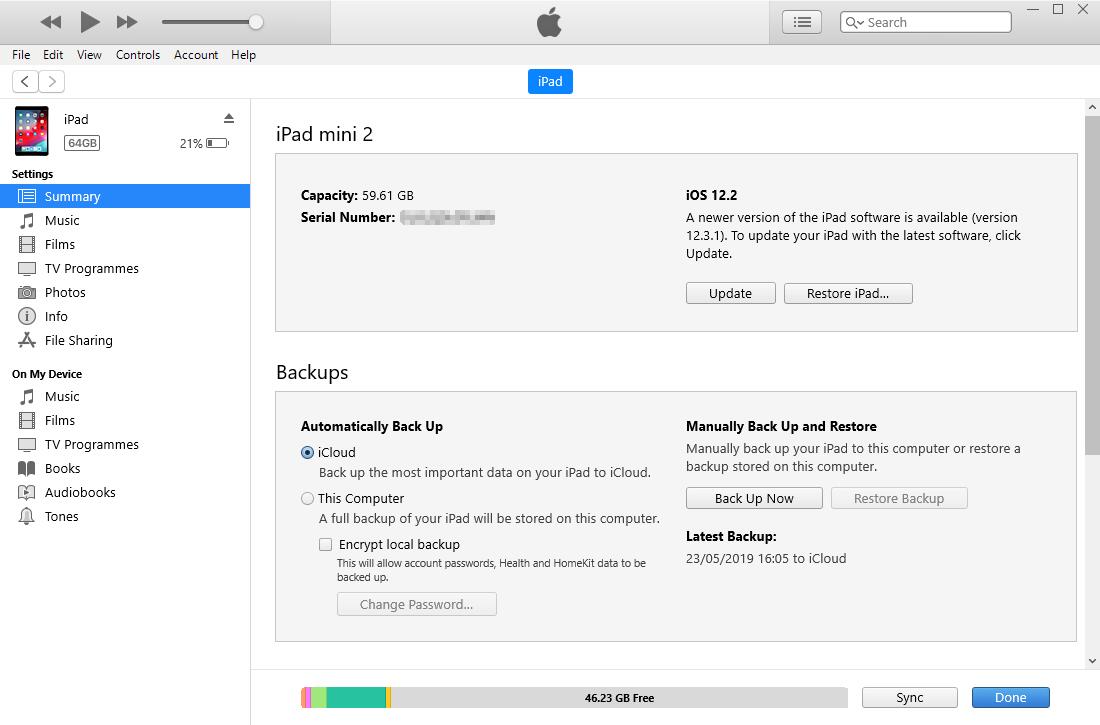Open Music icon under On My Device
Viewport: 1100px width, 725px height.
point(27,397)
